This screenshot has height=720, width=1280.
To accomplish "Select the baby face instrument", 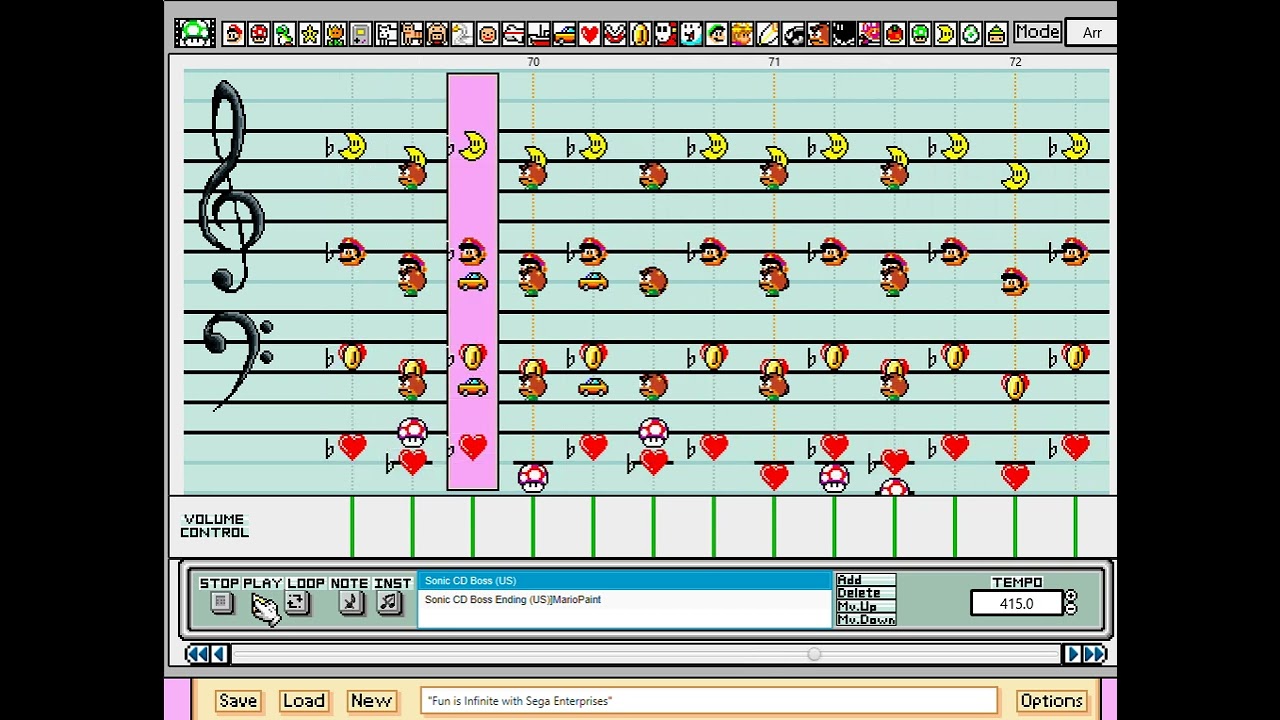I will [488, 34].
